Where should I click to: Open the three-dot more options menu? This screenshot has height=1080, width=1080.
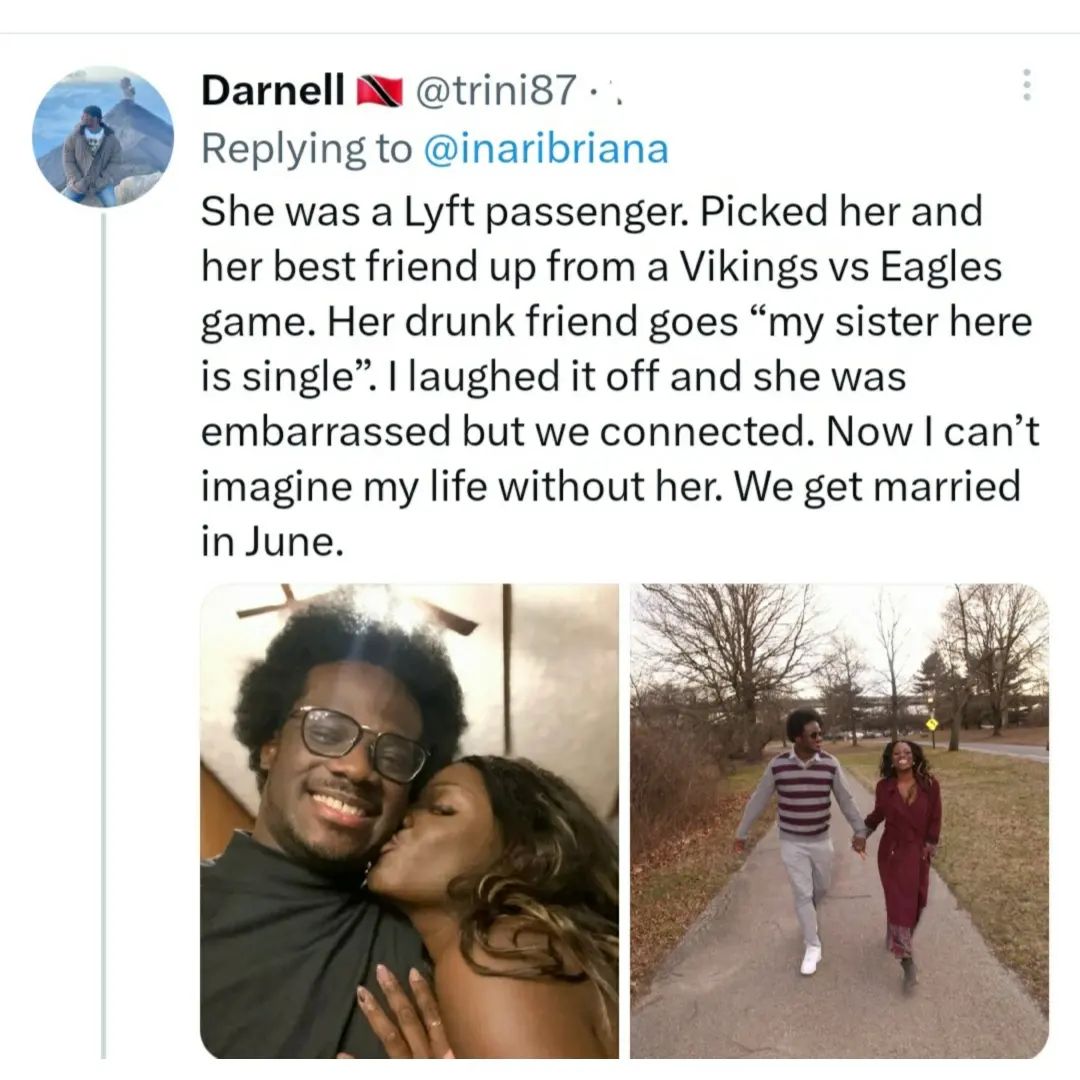[x=1026, y=85]
